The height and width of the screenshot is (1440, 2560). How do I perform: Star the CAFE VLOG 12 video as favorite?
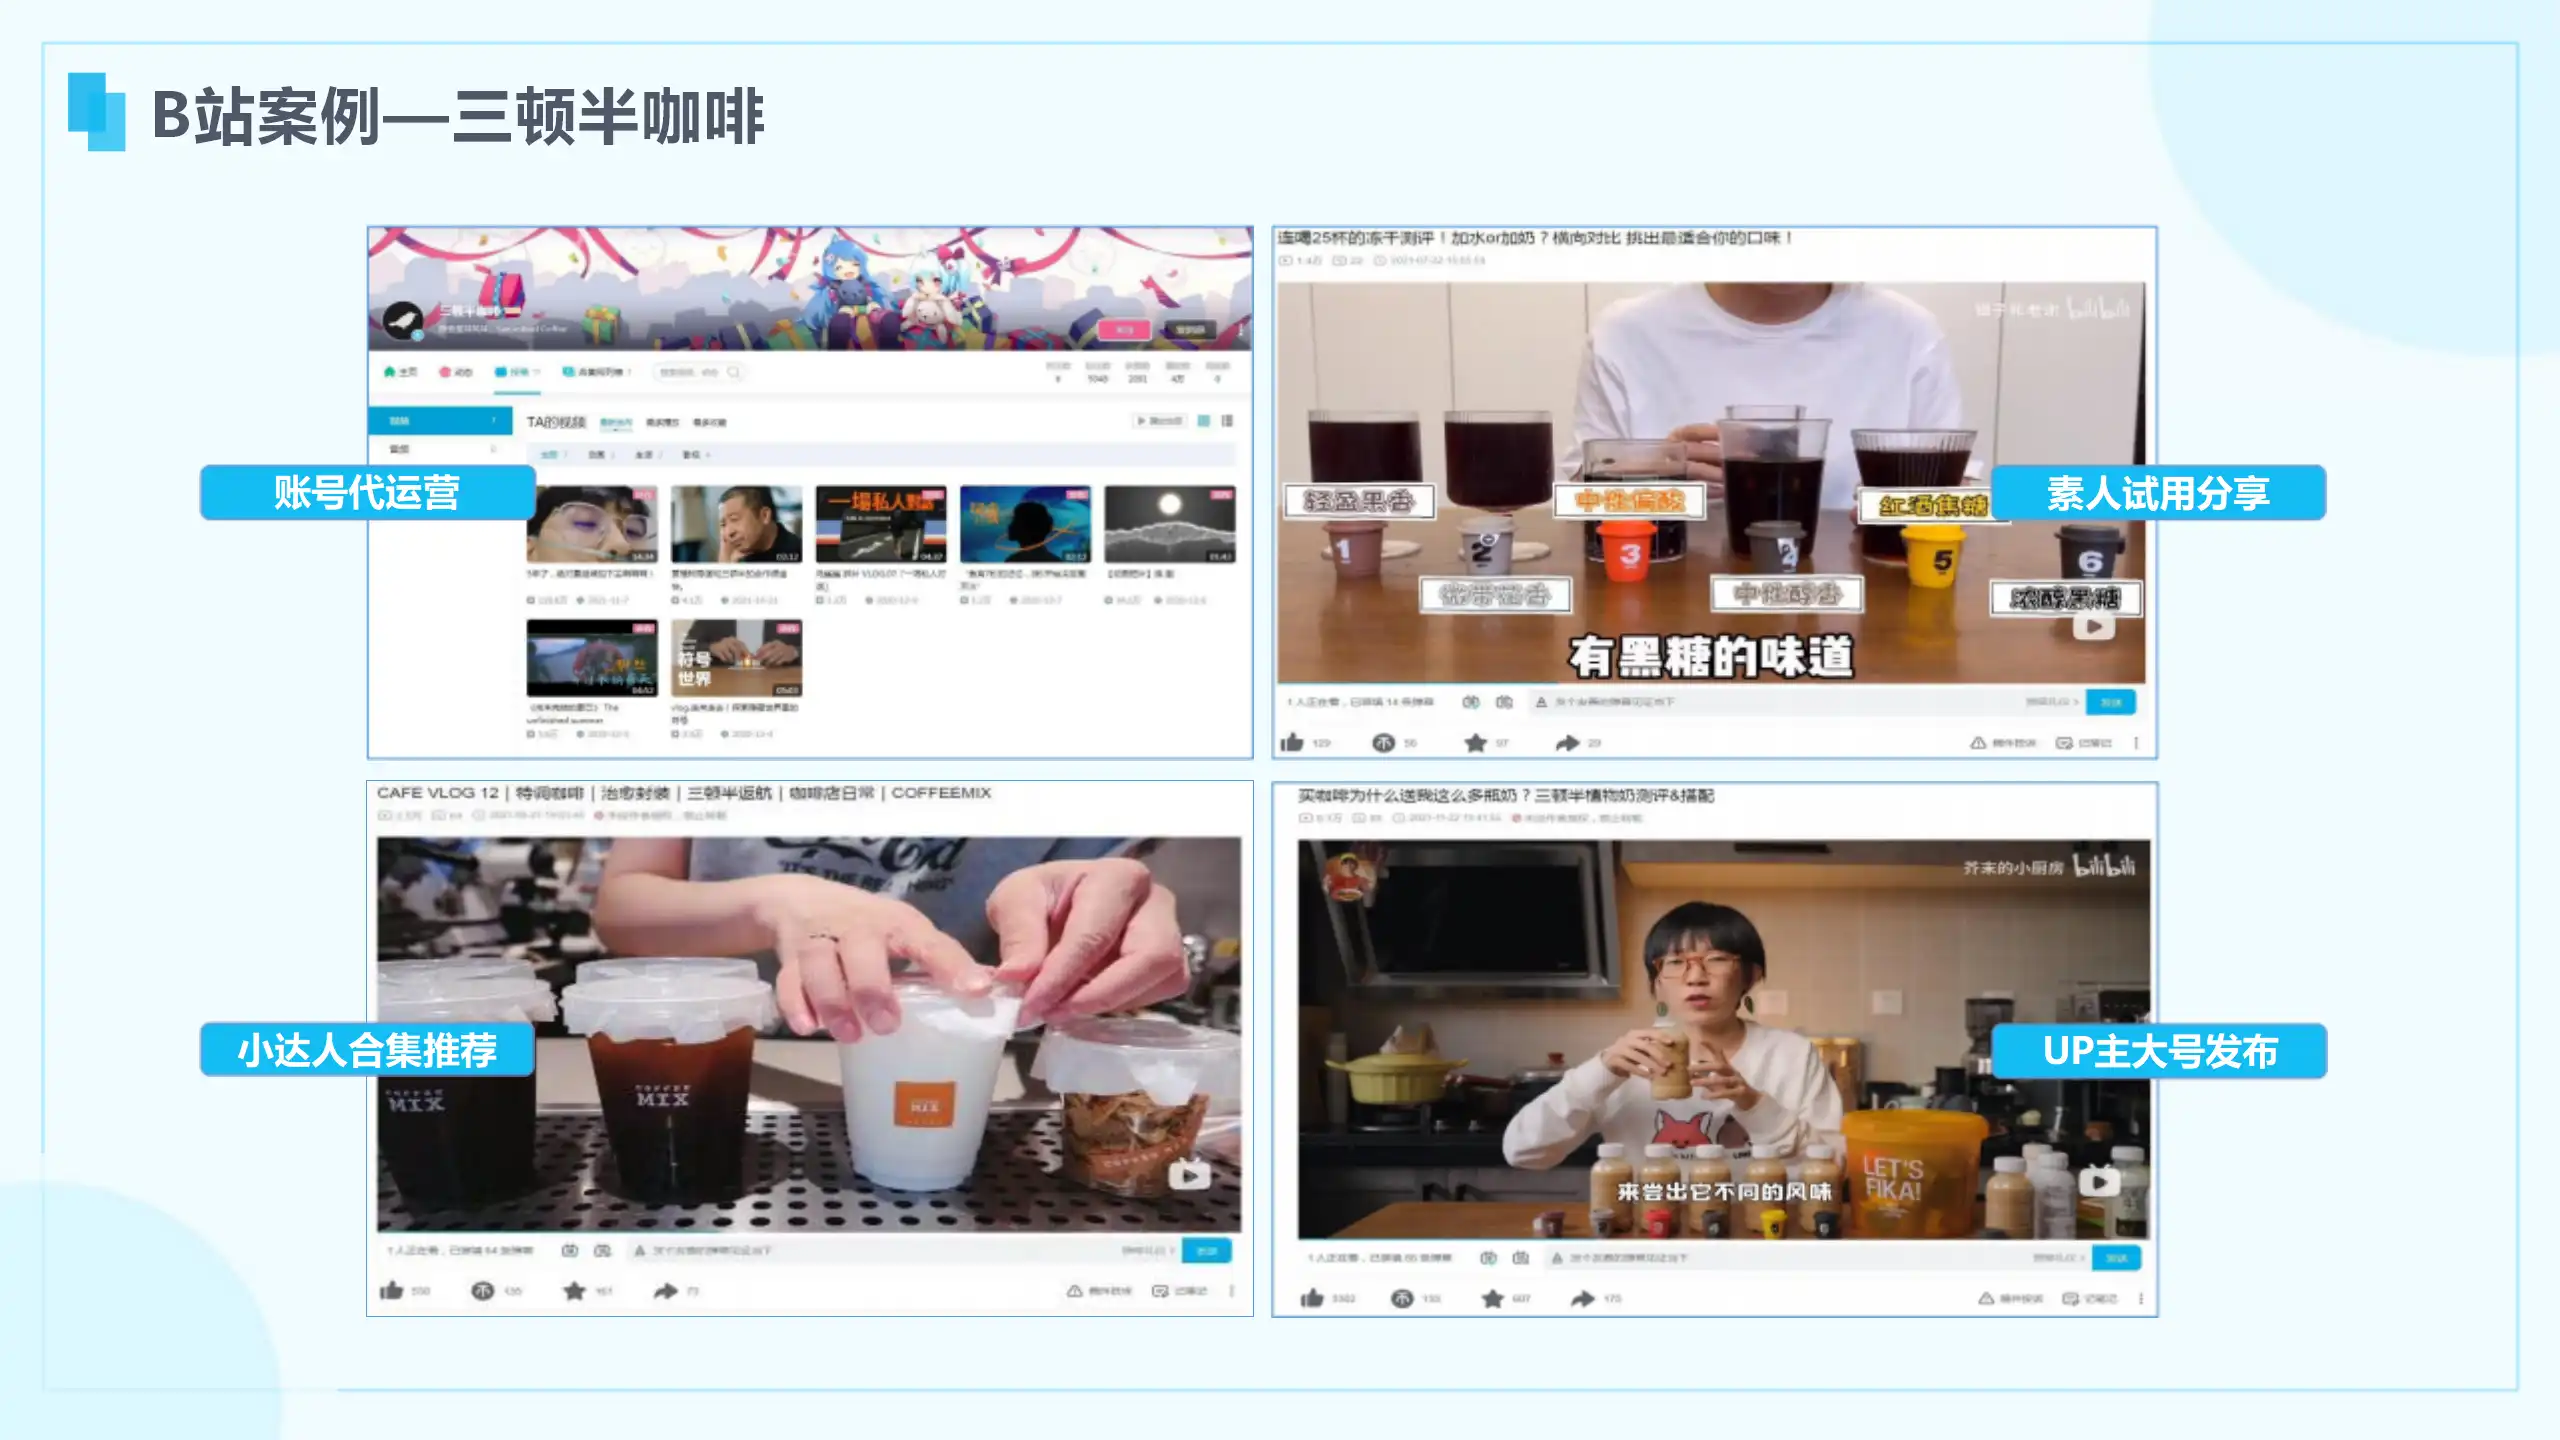tap(574, 1290)
